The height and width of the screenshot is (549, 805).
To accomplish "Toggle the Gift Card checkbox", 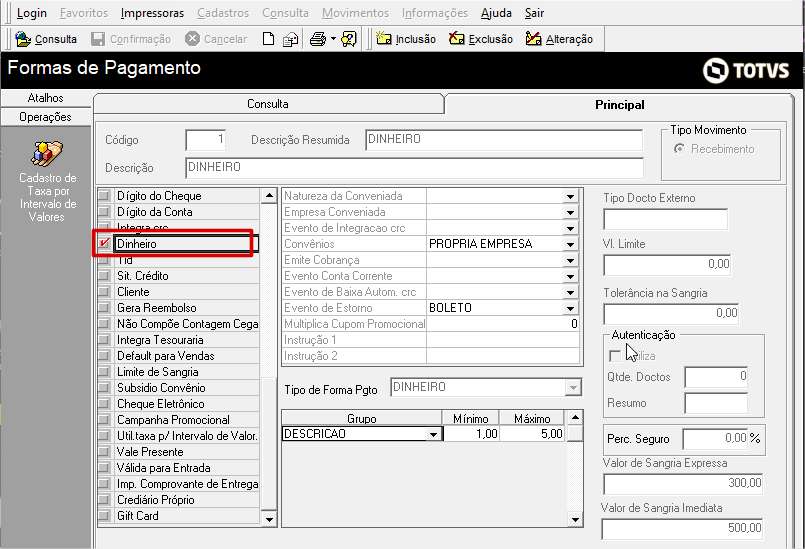I will click(x=104, y=516).
